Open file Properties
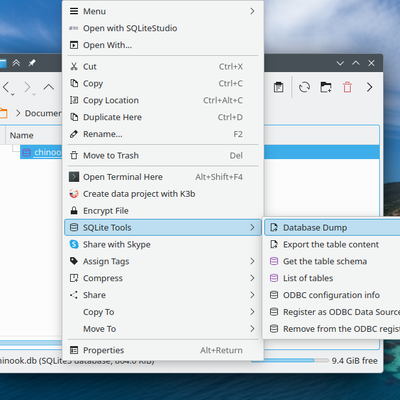 tap(162, 350)
